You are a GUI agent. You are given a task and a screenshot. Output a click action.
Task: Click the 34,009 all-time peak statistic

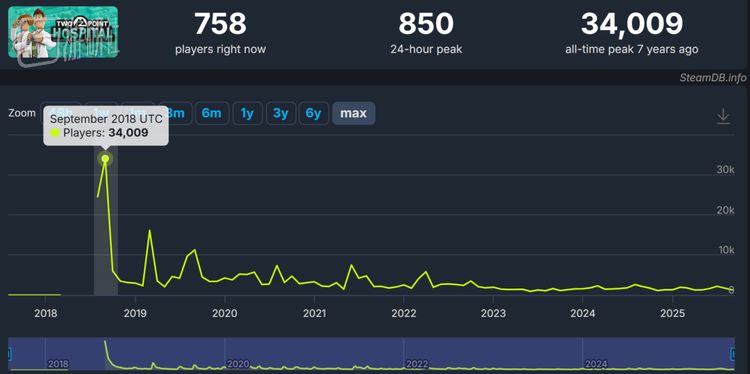click(631, 24)
